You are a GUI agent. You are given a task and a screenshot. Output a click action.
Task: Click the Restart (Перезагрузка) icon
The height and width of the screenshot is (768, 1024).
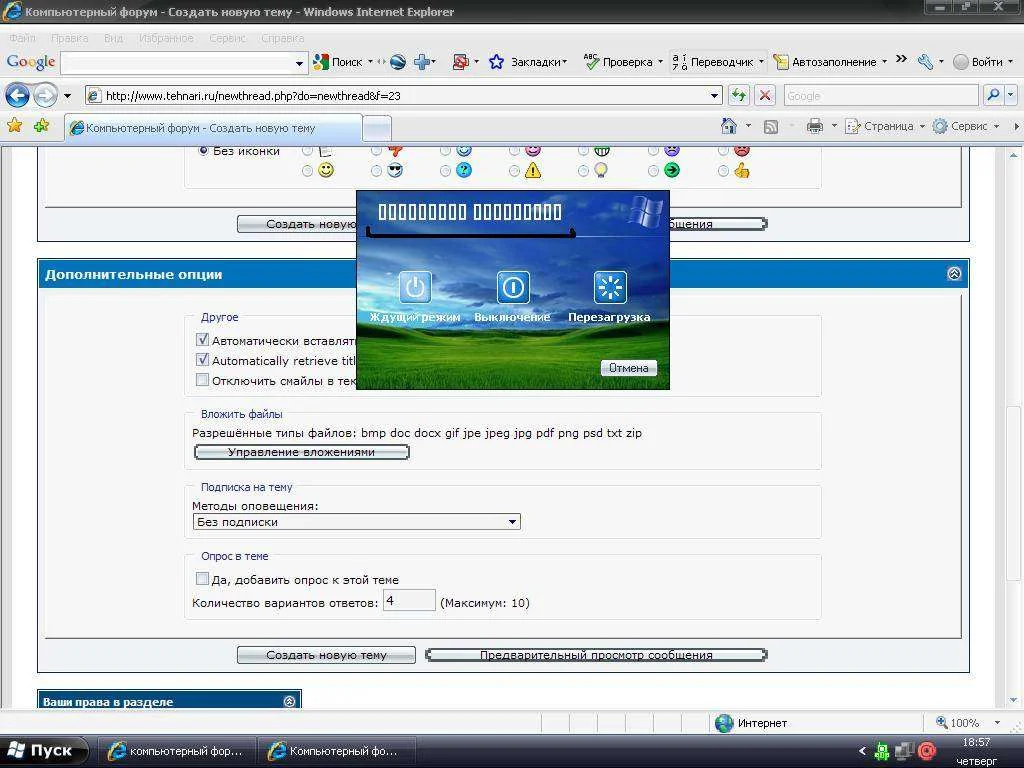point(609,288)
